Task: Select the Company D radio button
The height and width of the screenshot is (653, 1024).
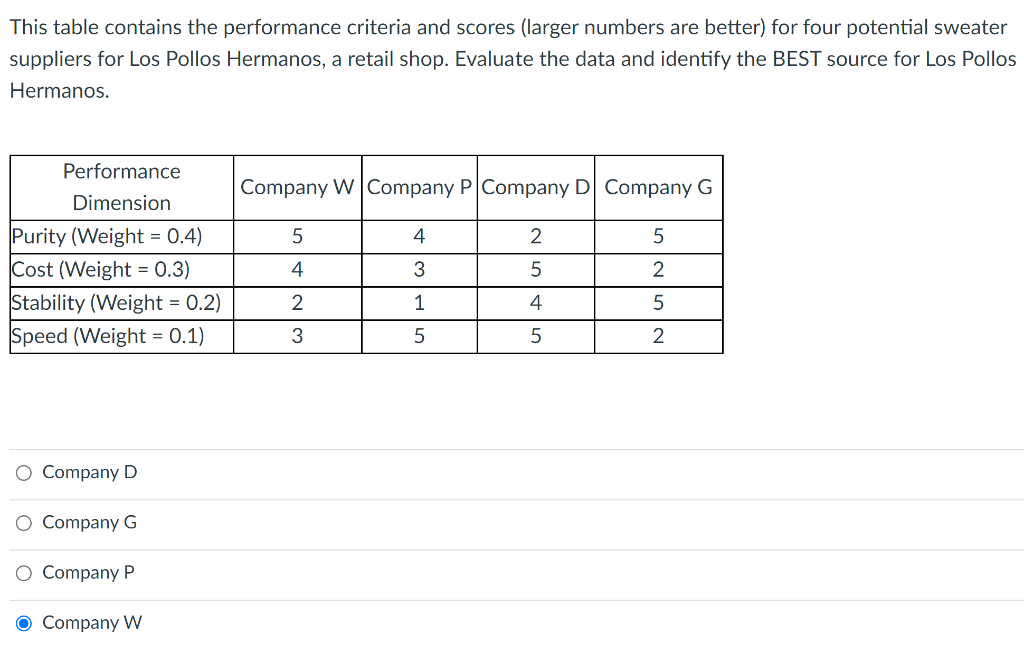Action: tap(23, 472)
